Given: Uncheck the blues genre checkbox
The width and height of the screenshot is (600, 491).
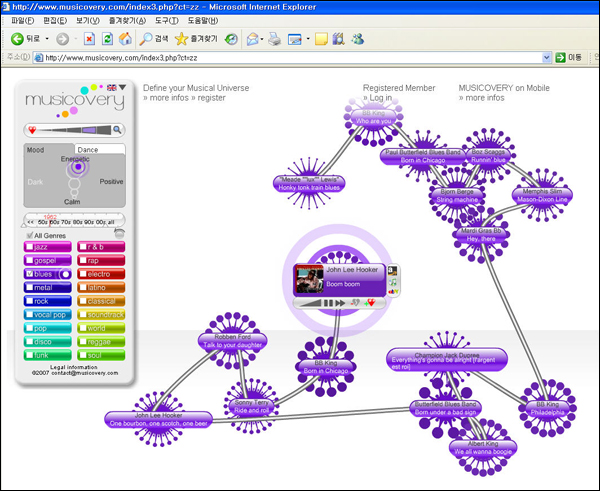Looking at the screenshot, I should (28, 273).
